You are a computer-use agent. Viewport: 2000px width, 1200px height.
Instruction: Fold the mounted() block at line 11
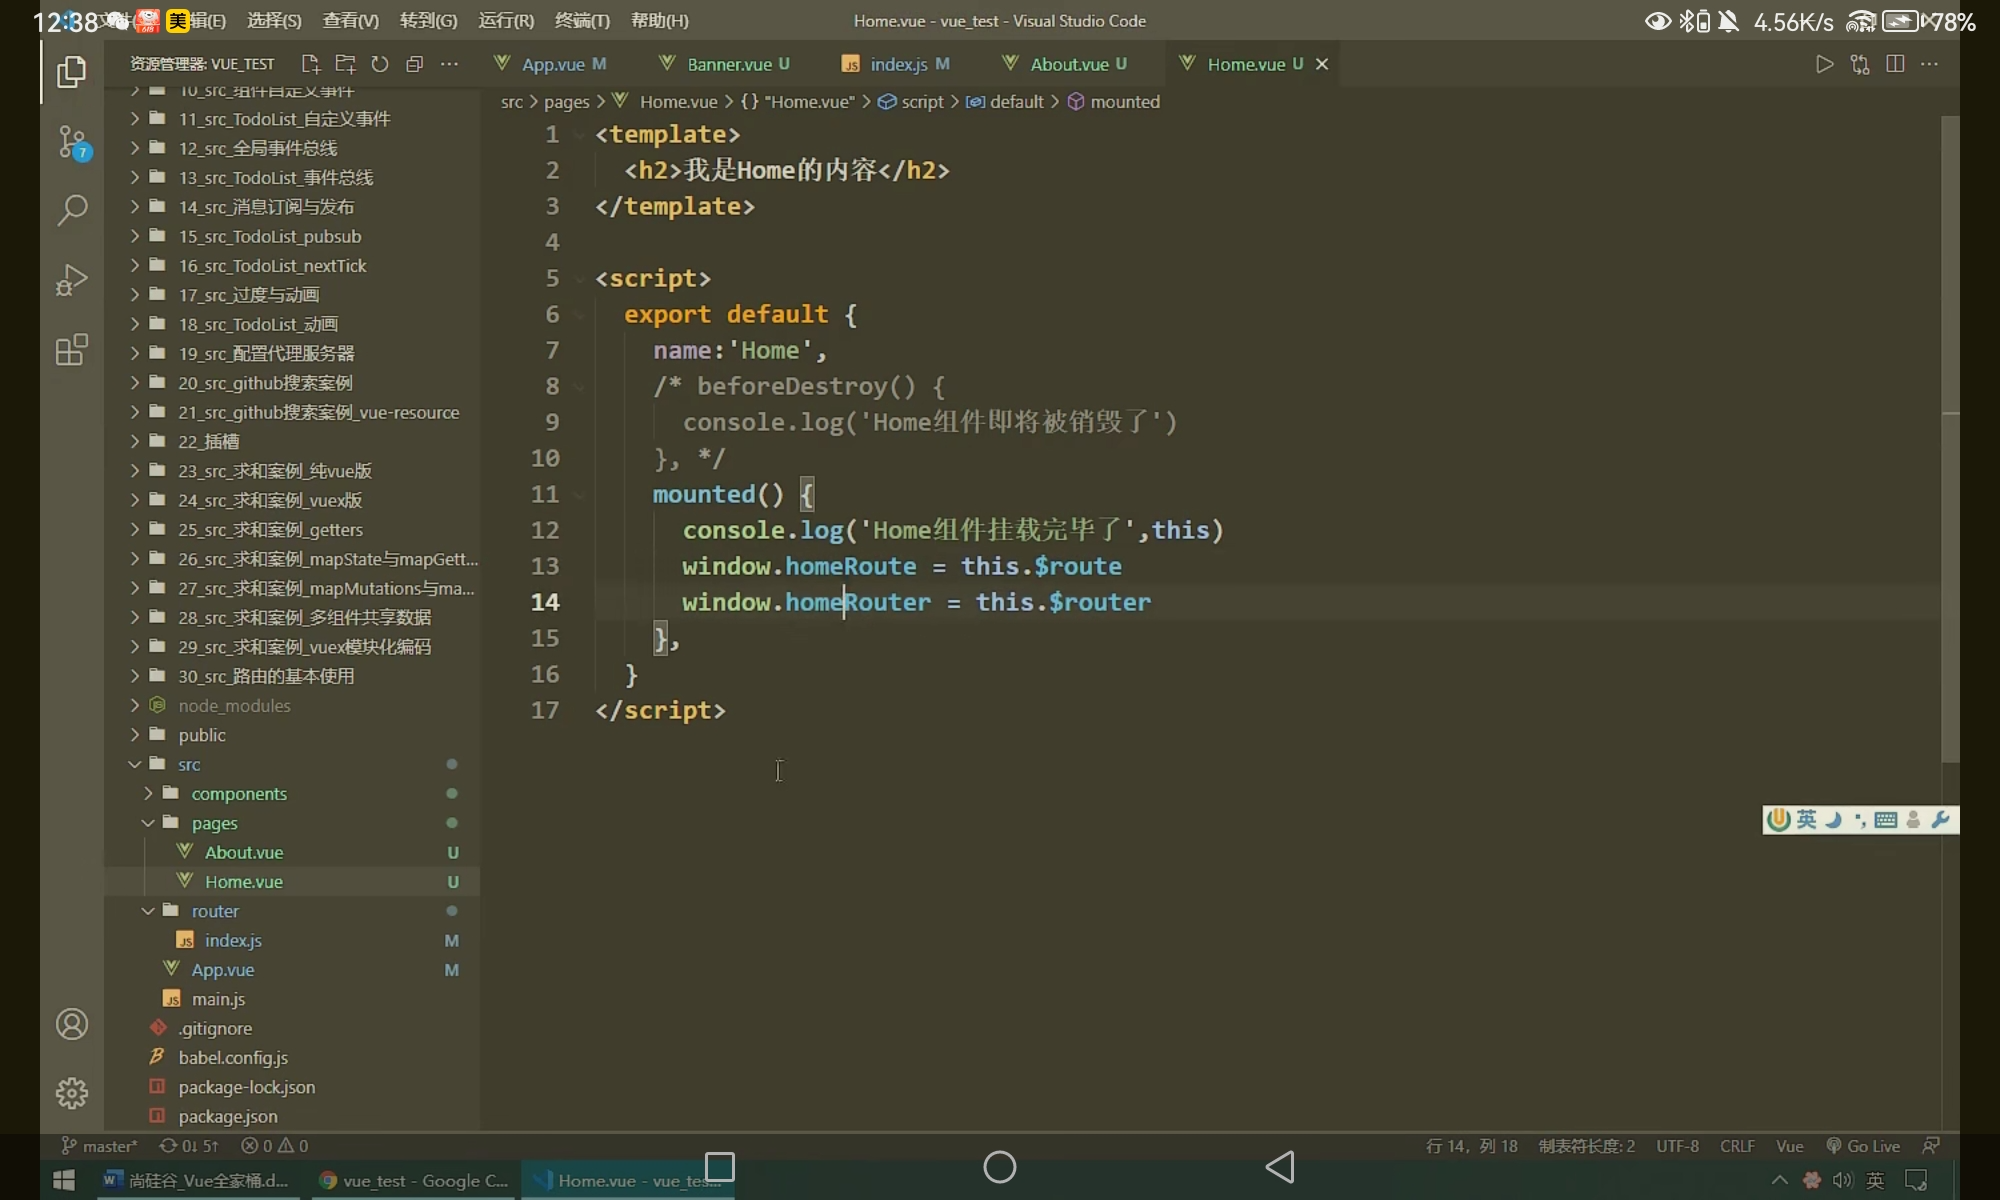point(579,495)
